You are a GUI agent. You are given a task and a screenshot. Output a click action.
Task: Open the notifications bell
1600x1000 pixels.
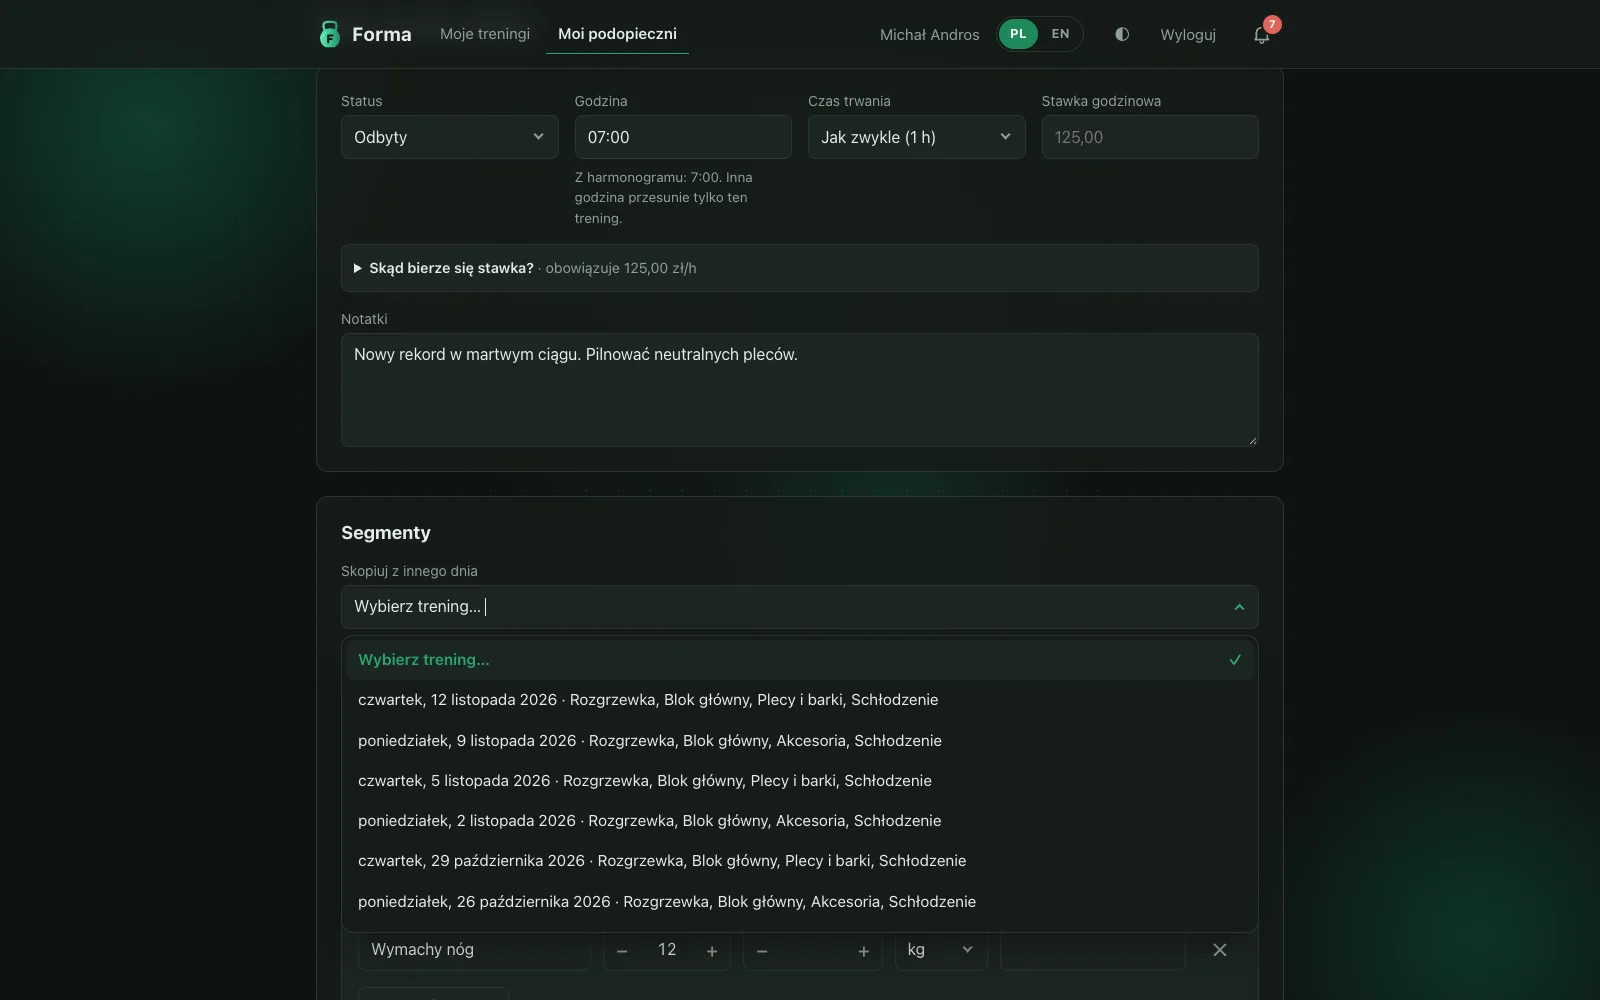(x=1262, y=35)
